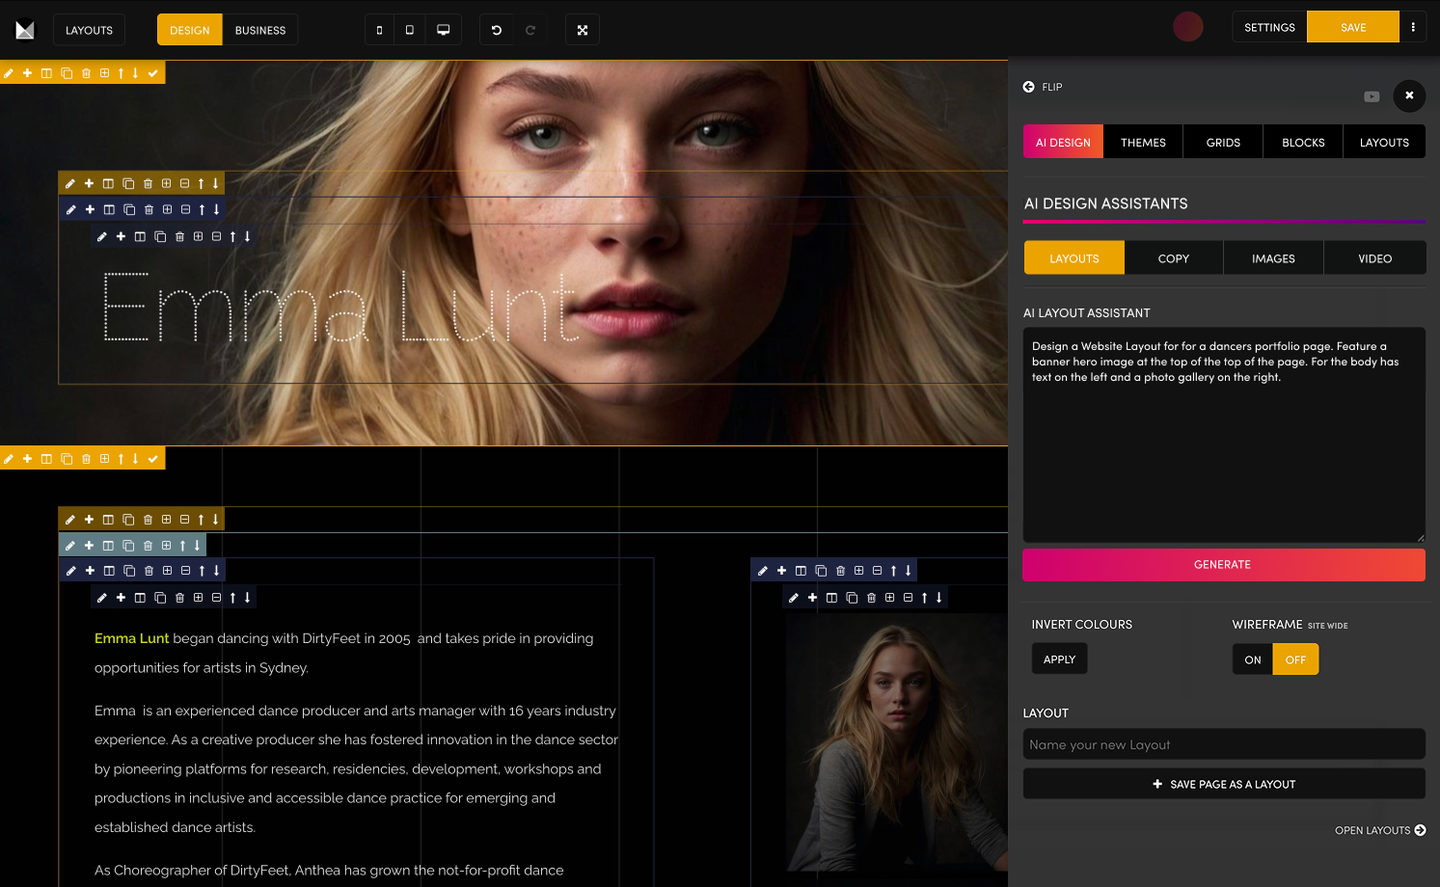The width and height of the screenshot is (1440, 887).
Task: Turn wireframe ON
Action: (x=1252, y=660)
